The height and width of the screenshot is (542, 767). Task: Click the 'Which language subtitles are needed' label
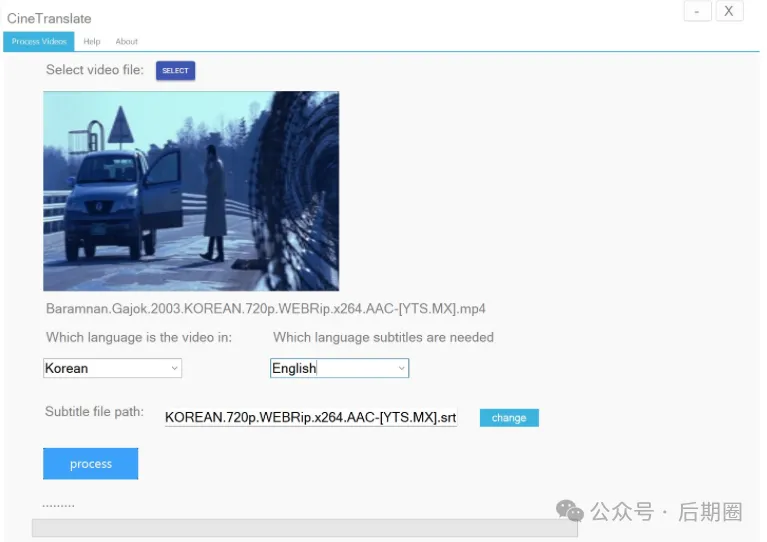(x=384, y=337)
